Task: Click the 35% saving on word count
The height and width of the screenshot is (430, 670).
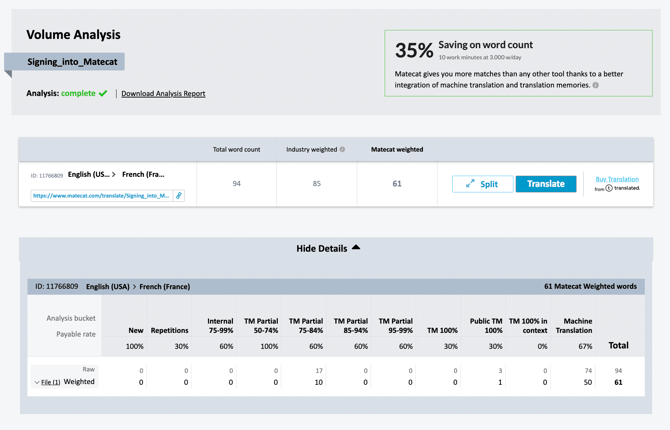Action: click(414, 50)
